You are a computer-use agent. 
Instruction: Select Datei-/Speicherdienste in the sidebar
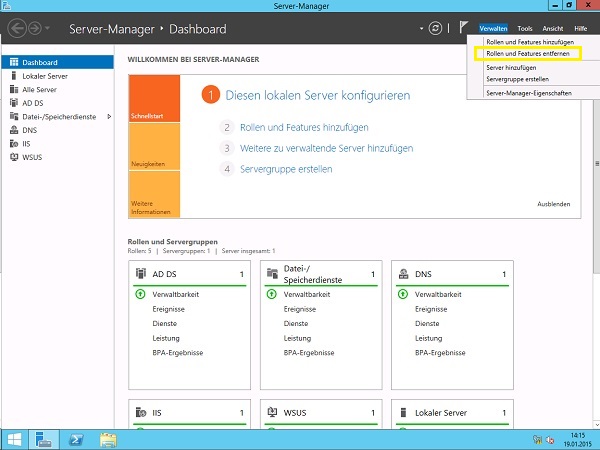57,117
